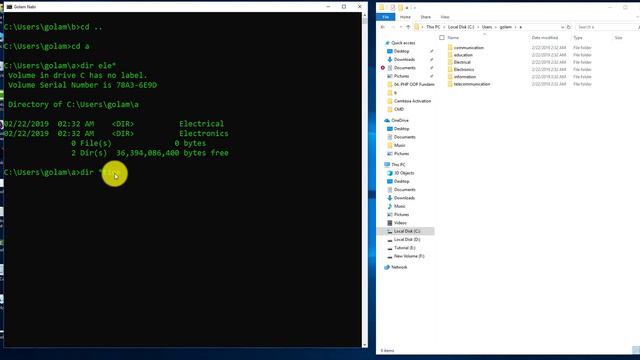640x360 pixels.
Task: Open the information folder icon
Action: point(450,77)
